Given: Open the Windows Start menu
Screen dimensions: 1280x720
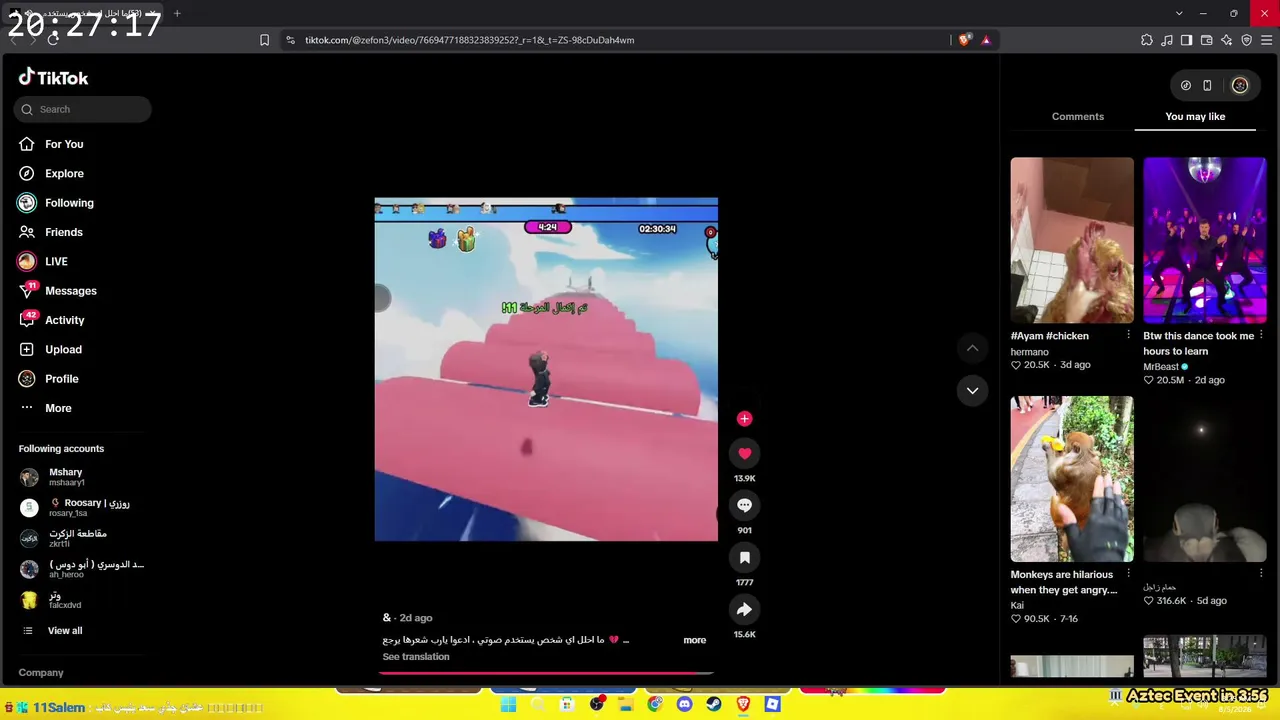Looking at the screenshot, I should 508,705.
